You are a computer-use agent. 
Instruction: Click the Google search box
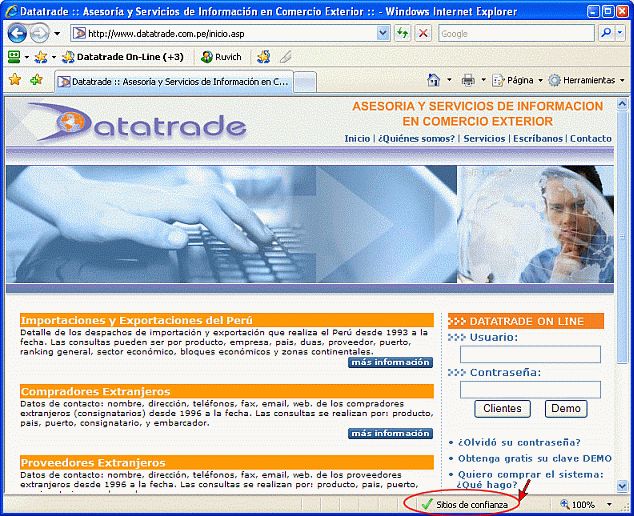coord(516,34)
